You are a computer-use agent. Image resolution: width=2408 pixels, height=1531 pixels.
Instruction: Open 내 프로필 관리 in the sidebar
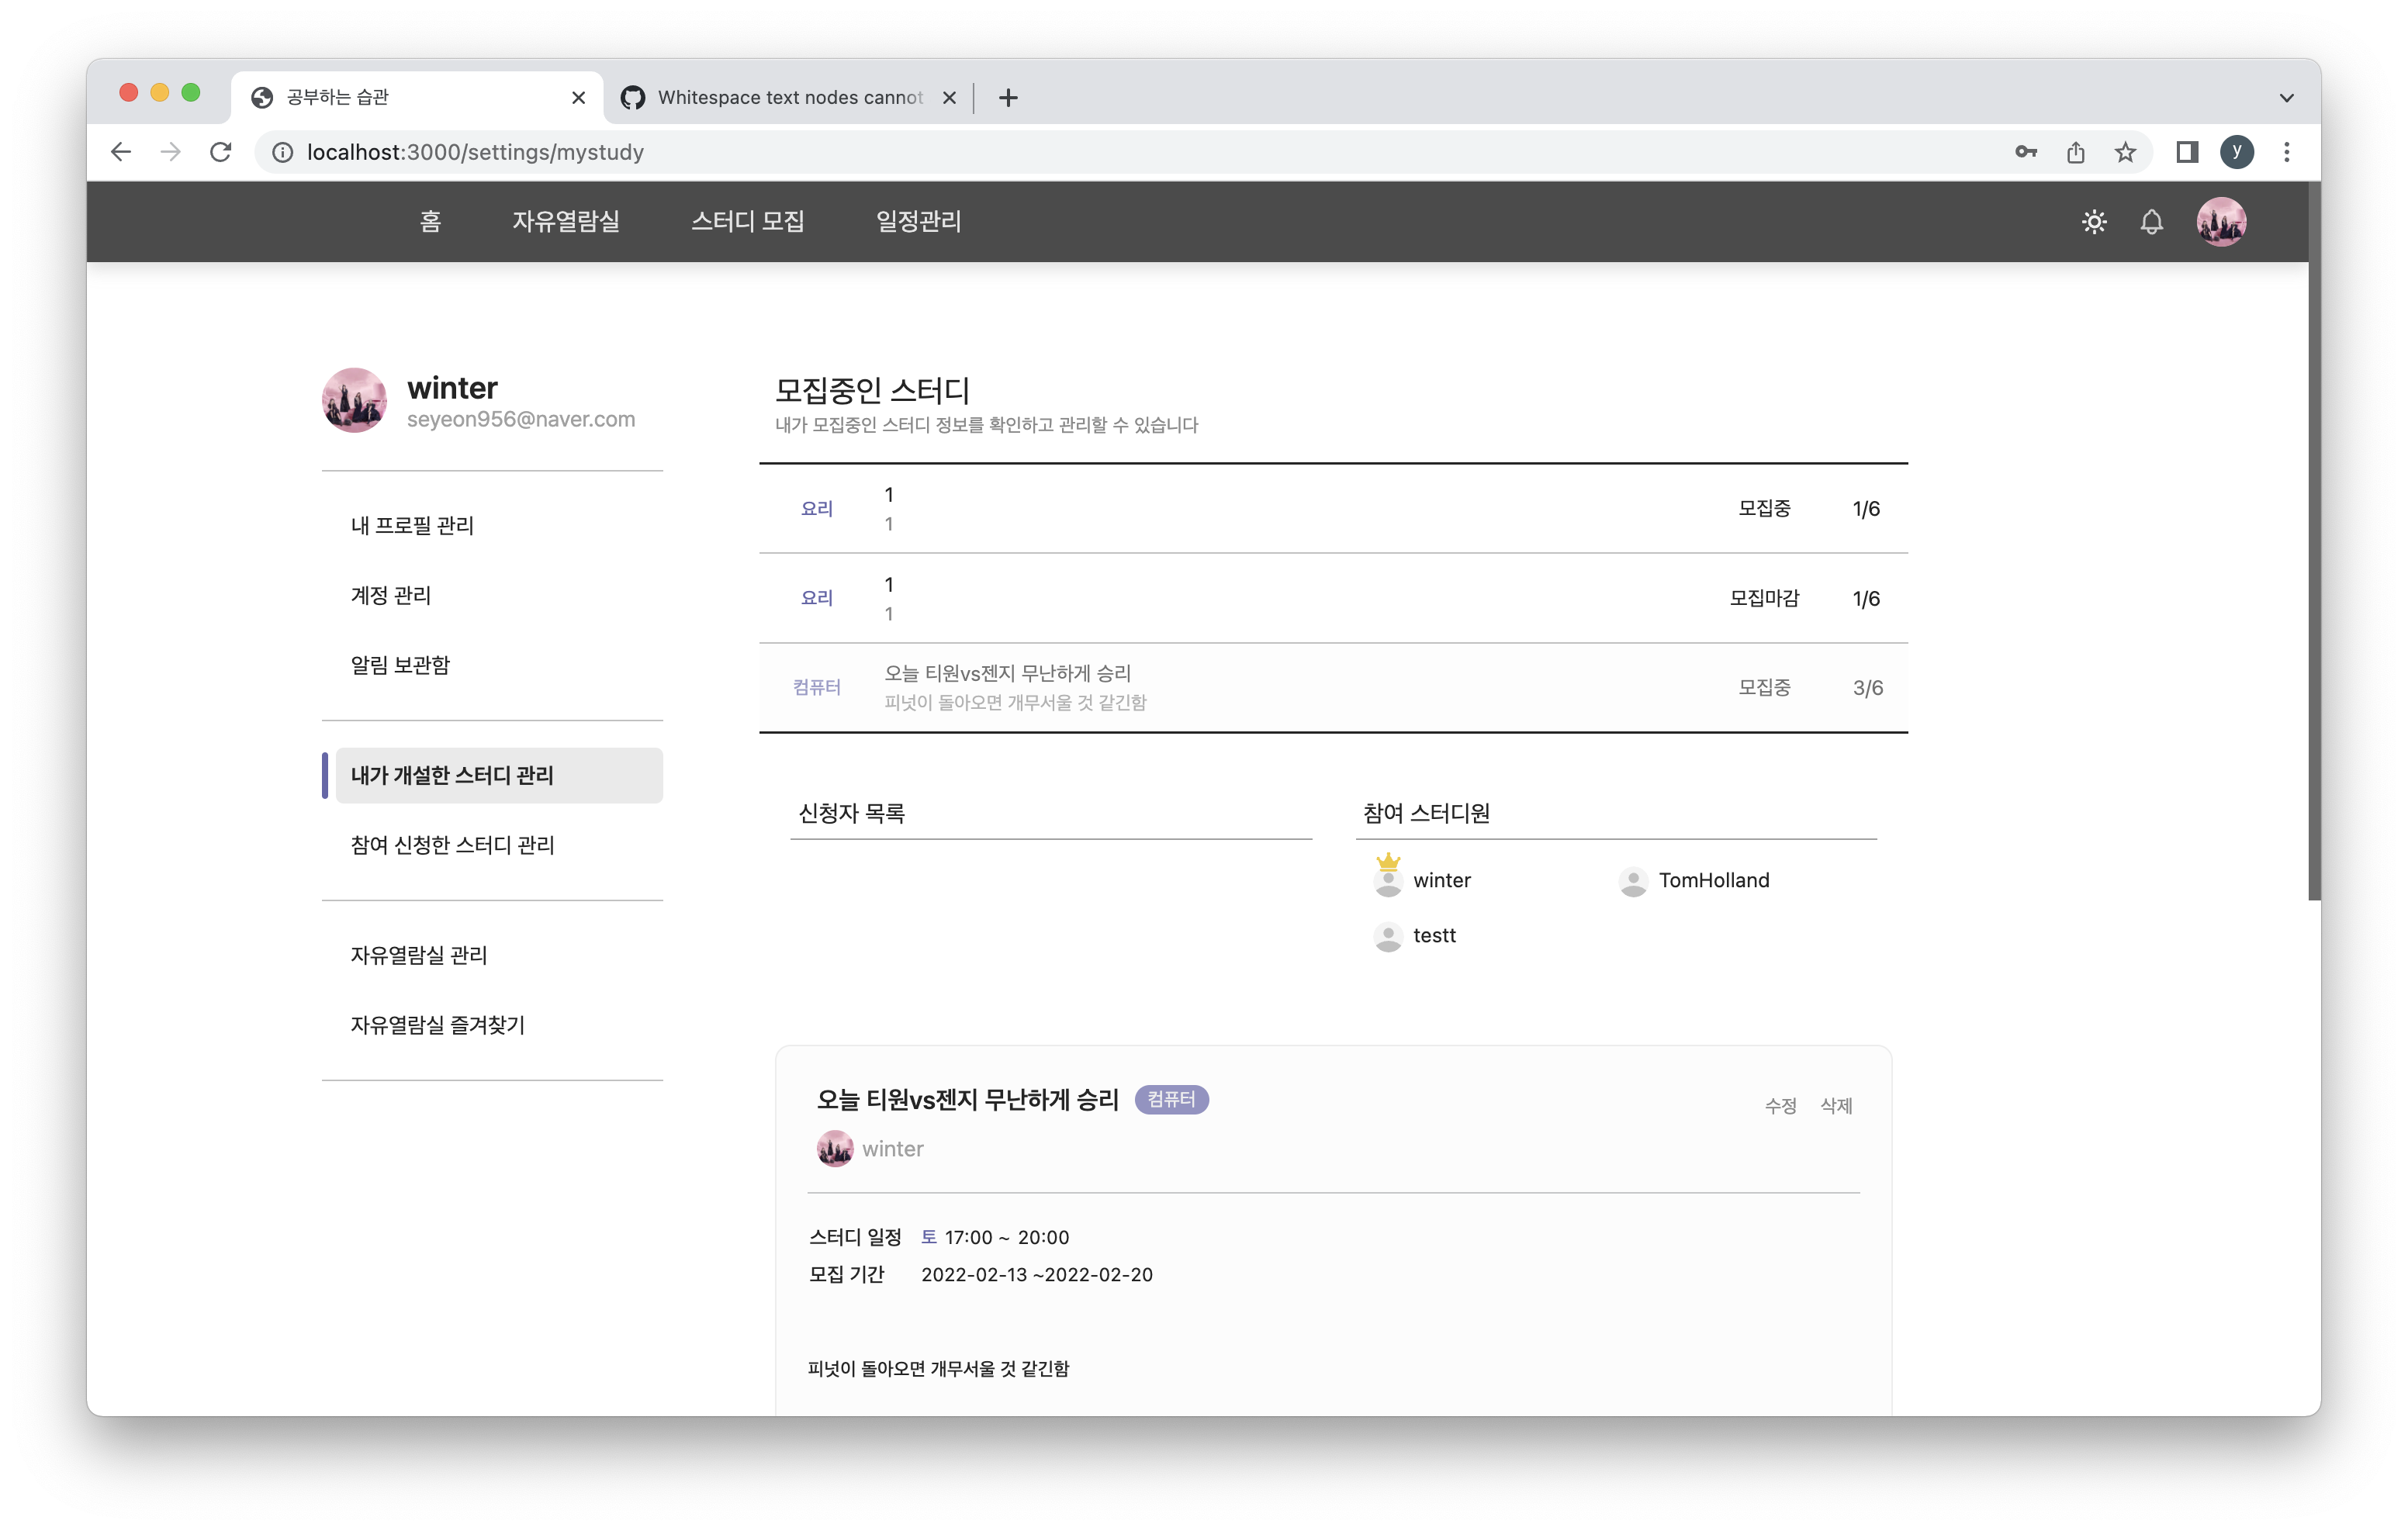[412, 524]
